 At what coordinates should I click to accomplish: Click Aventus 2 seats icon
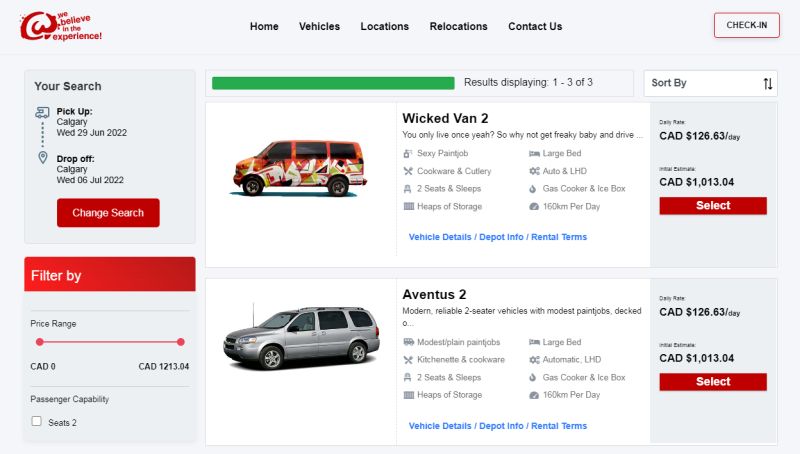(x=408, y=377)
